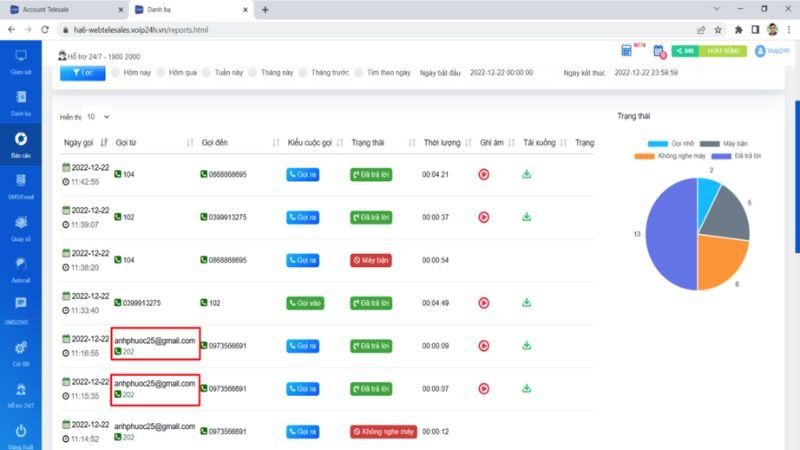
Task: Open the Hỗ trợ 24/7 support sidebar icon
Action: [x=21, y=390]
